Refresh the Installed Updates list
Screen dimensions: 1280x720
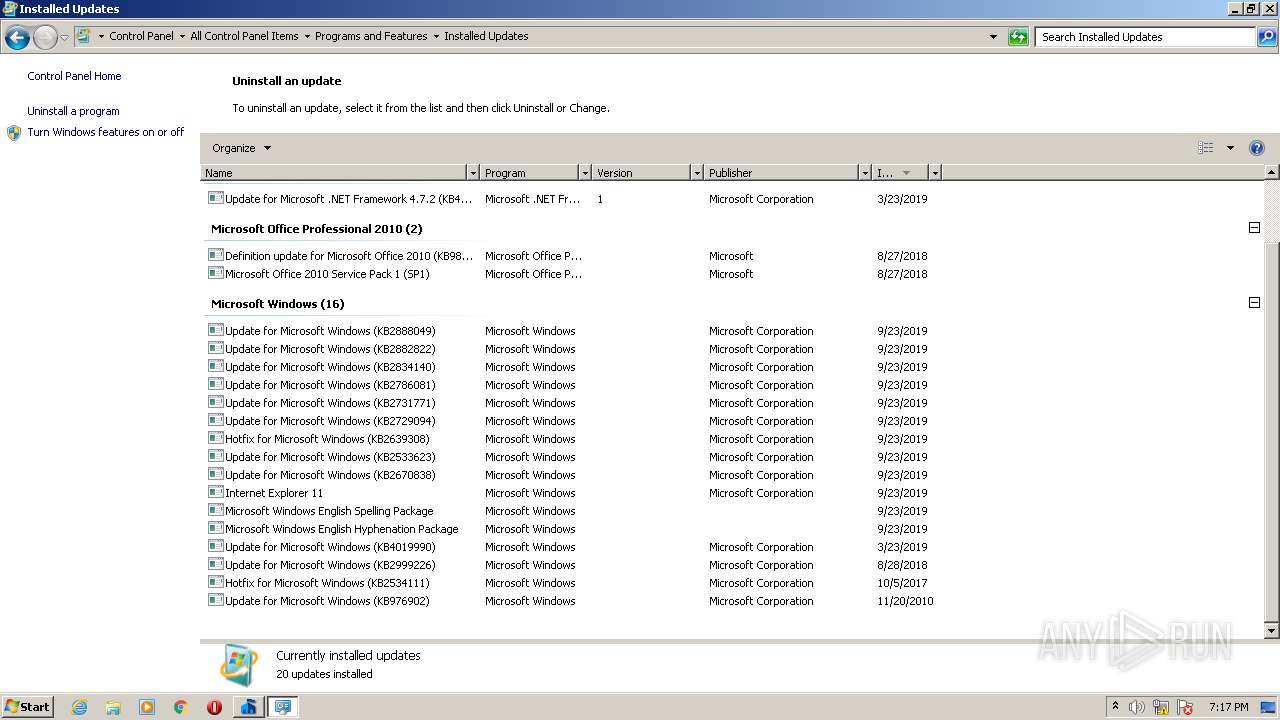coord(1018,37)
